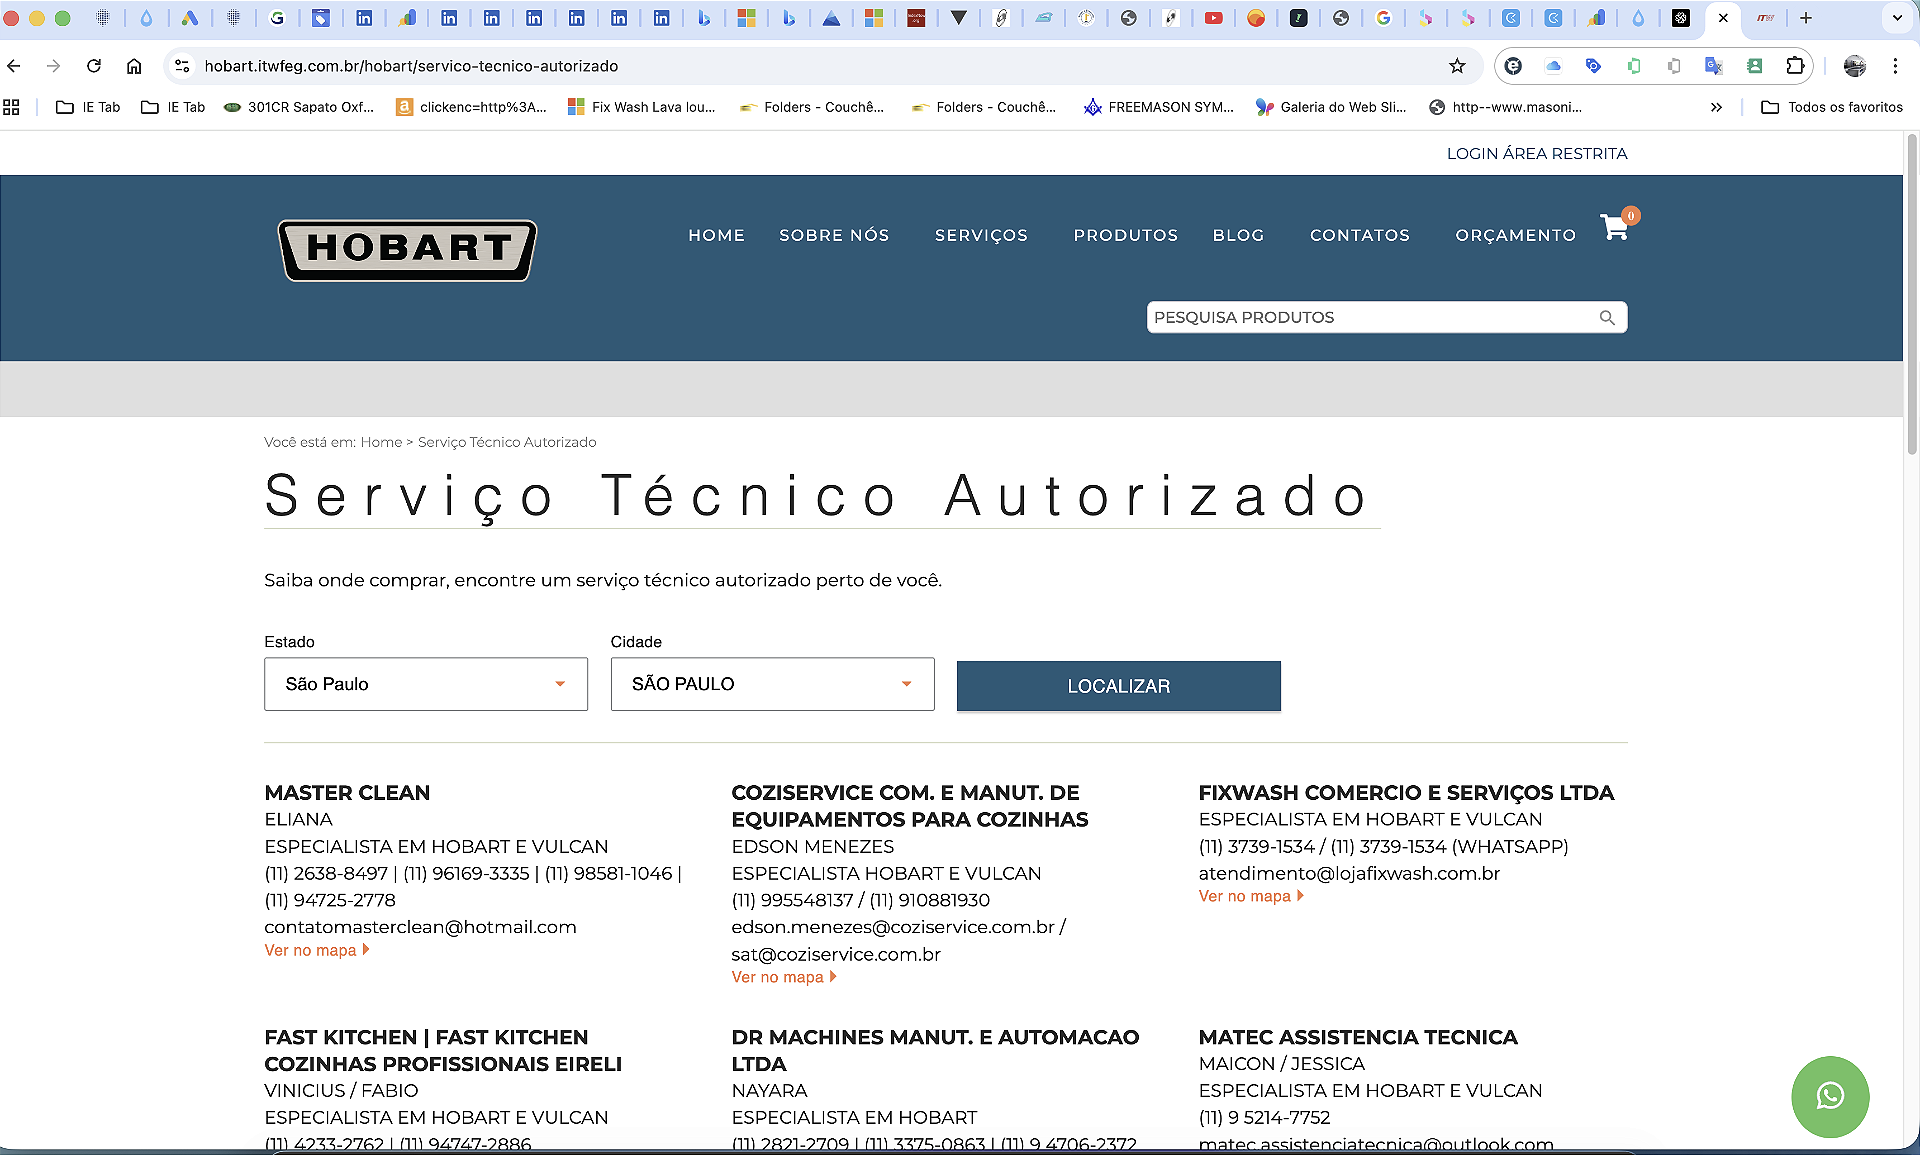
Task: View site information icon in address bar
Action: point(182,66)
